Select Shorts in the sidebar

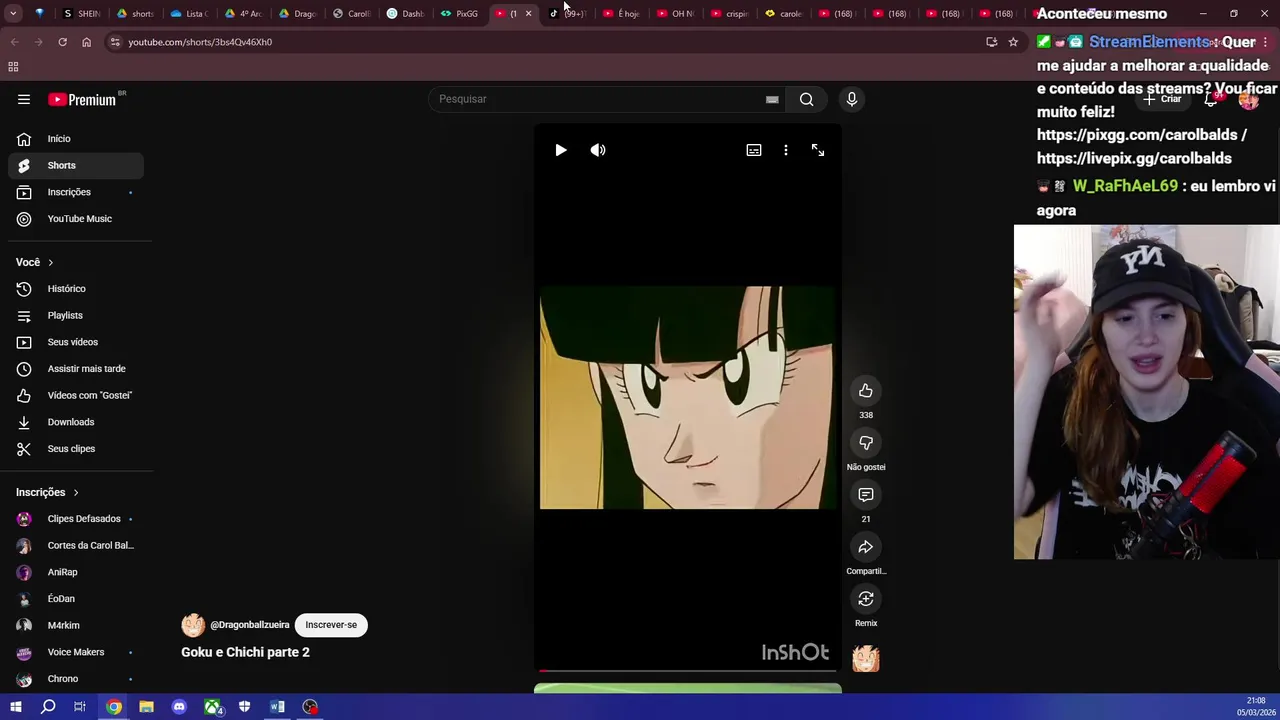[x=76, y=165]
